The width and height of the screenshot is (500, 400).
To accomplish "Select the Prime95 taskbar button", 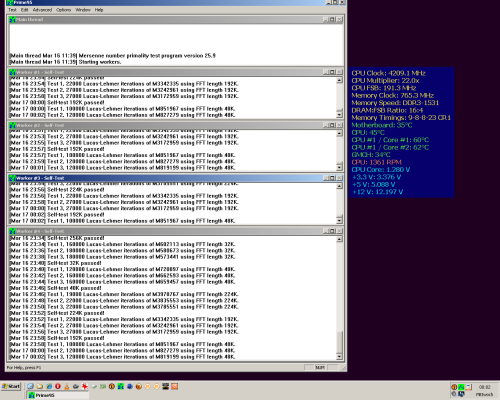I will (57, 395).
